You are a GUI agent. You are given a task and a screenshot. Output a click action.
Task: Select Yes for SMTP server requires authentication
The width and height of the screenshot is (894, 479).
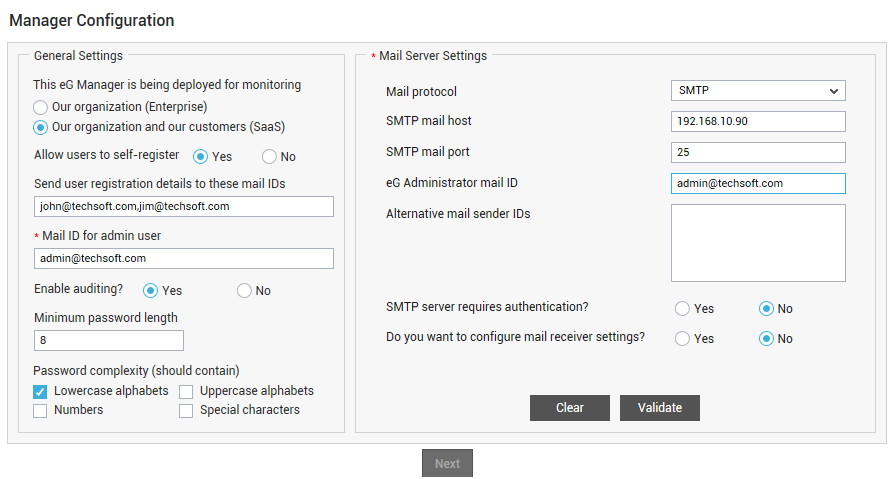click(x=682, y=308)
